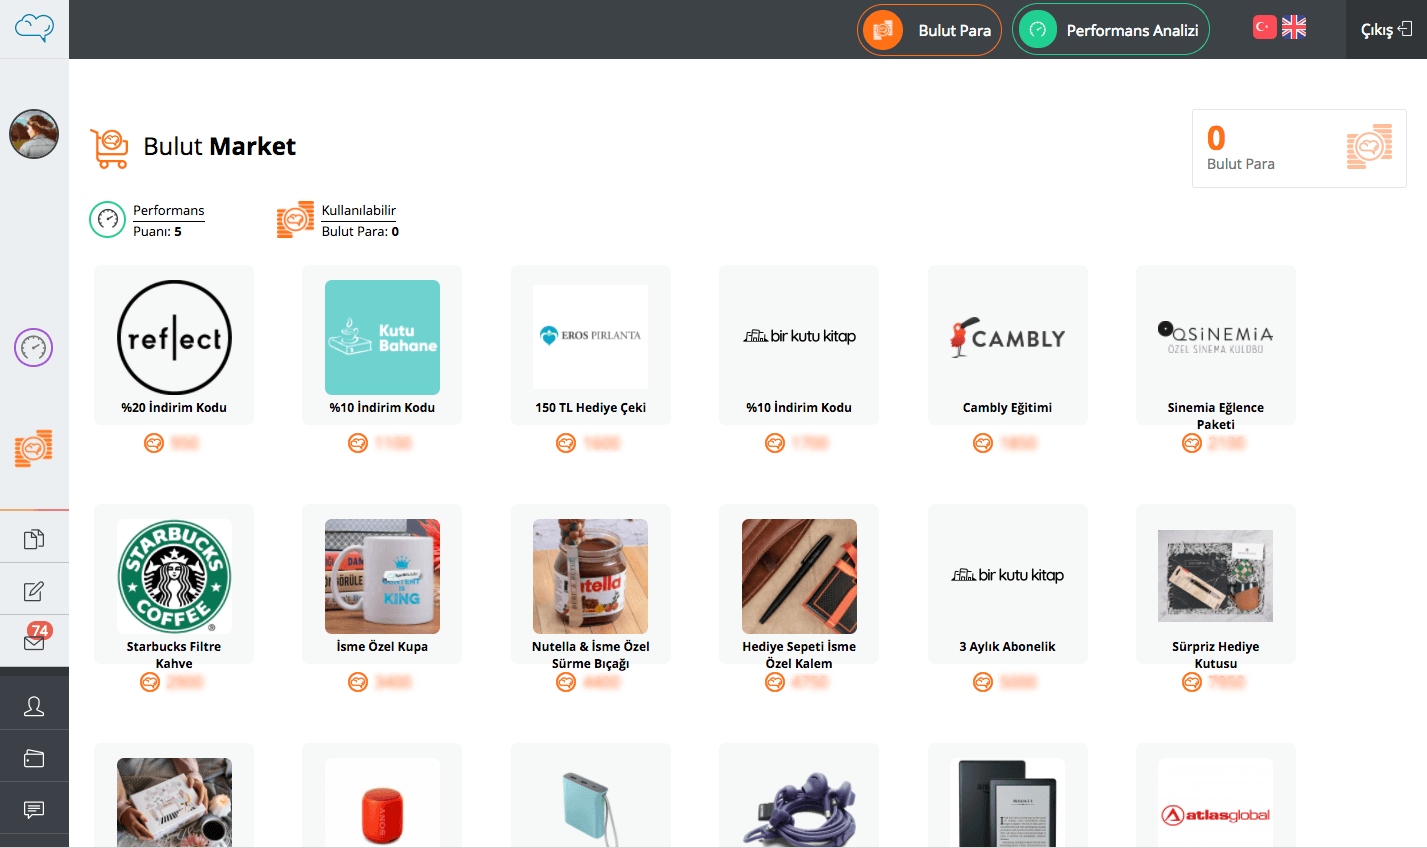Select the orange Bulut Para coins sidebar icon
The width and height of the screenshot is (1427, 848).
[34, 448]
